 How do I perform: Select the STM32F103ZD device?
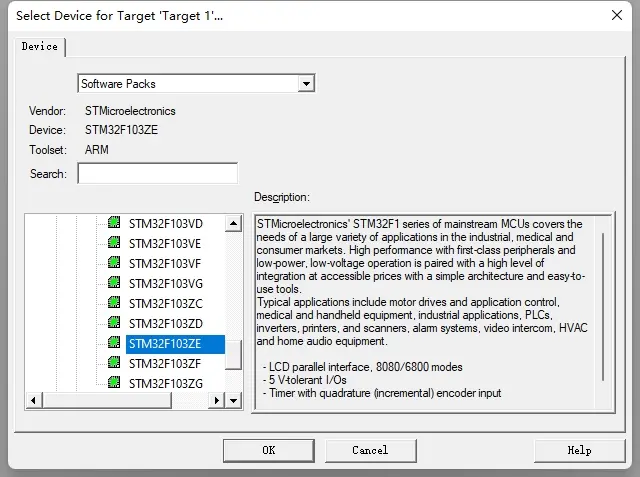pyautogui.click(x=166, y=324)
